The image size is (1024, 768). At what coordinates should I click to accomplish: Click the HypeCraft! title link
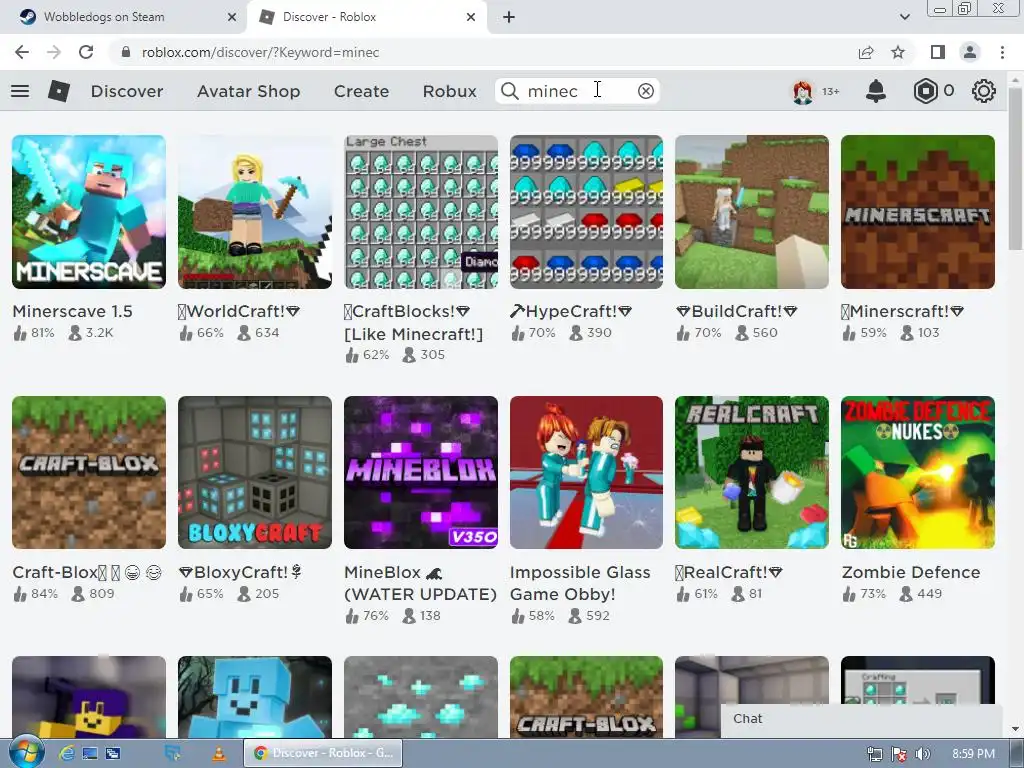[571, 312]
